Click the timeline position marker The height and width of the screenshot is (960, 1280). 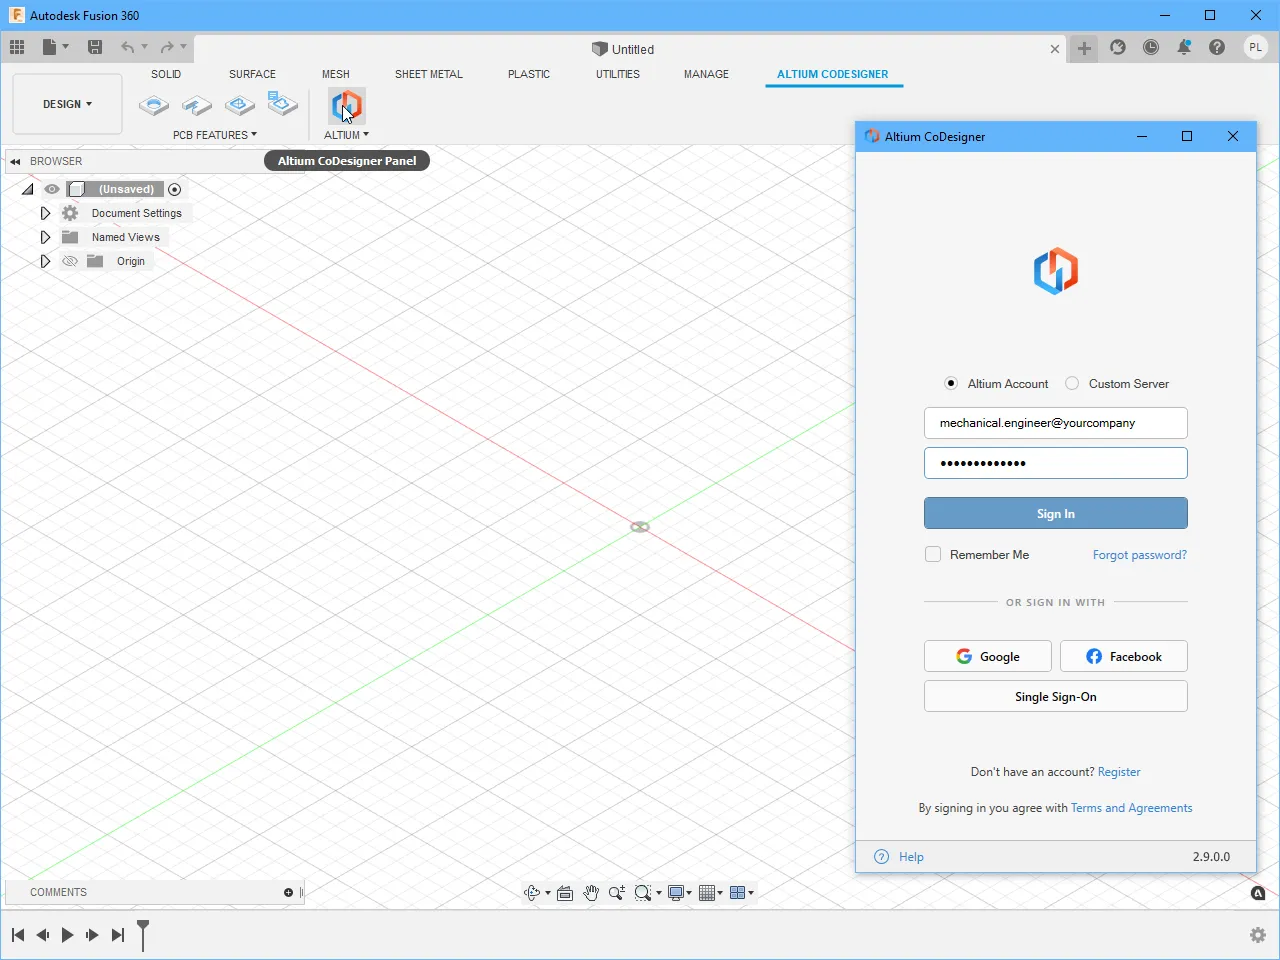click(x=143, y=934)
